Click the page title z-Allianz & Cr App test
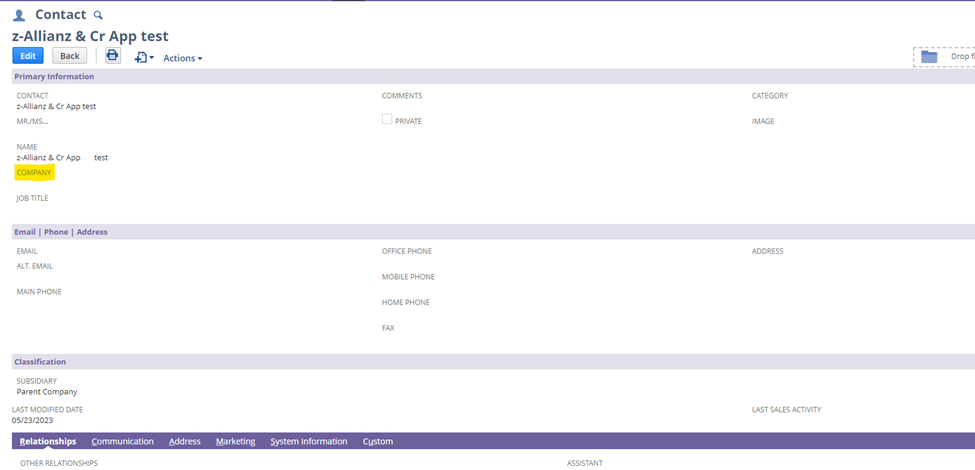Image resolution: width=975 pixels, height=470 pixels. pyautogui.click(x=90, y=36)
